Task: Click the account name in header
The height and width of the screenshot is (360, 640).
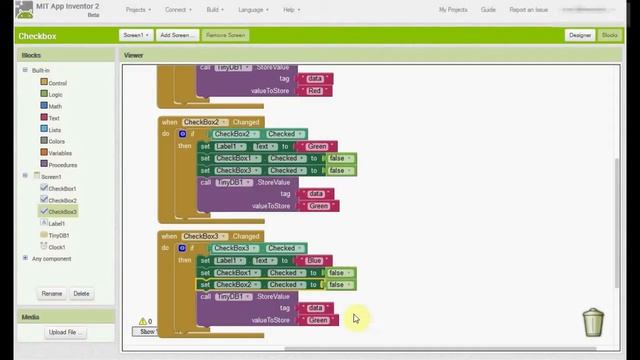Action: (587, 9)
